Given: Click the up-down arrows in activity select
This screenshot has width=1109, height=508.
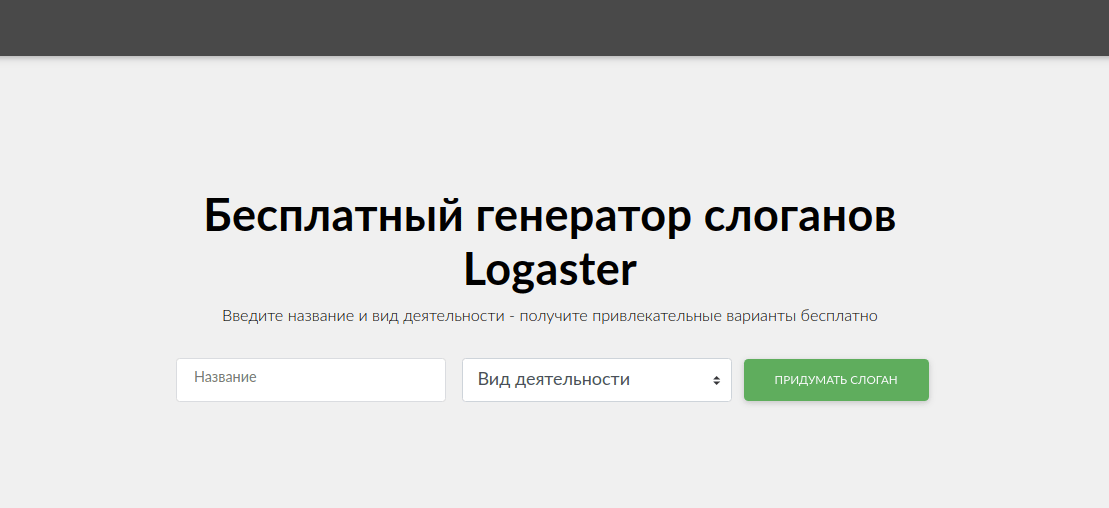Looking at the screenshot, I should 716,381.
